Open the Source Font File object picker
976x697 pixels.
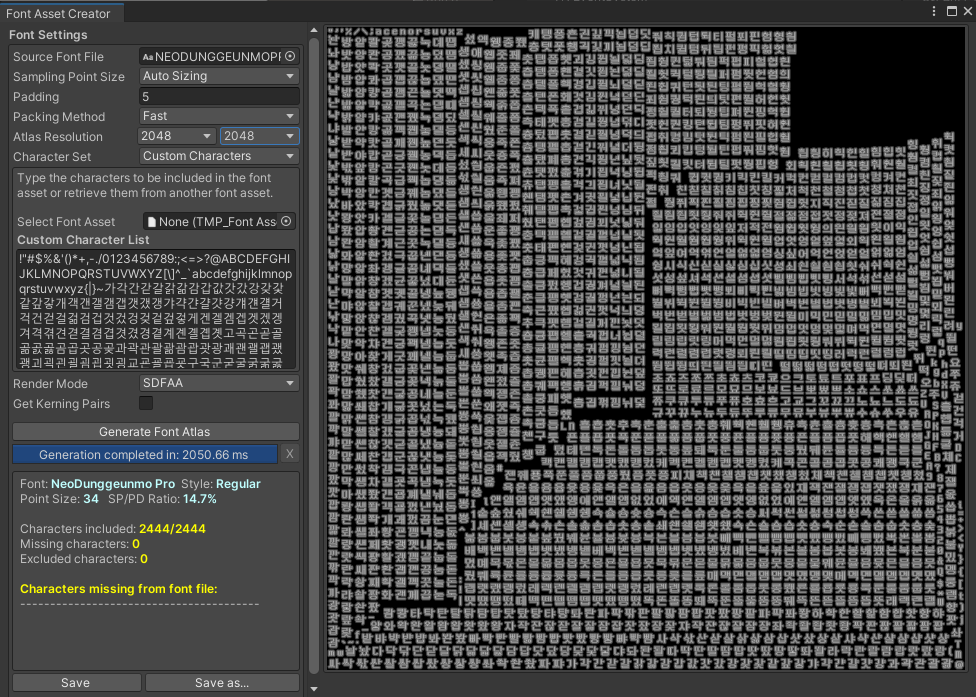click(x=291, y=56)
